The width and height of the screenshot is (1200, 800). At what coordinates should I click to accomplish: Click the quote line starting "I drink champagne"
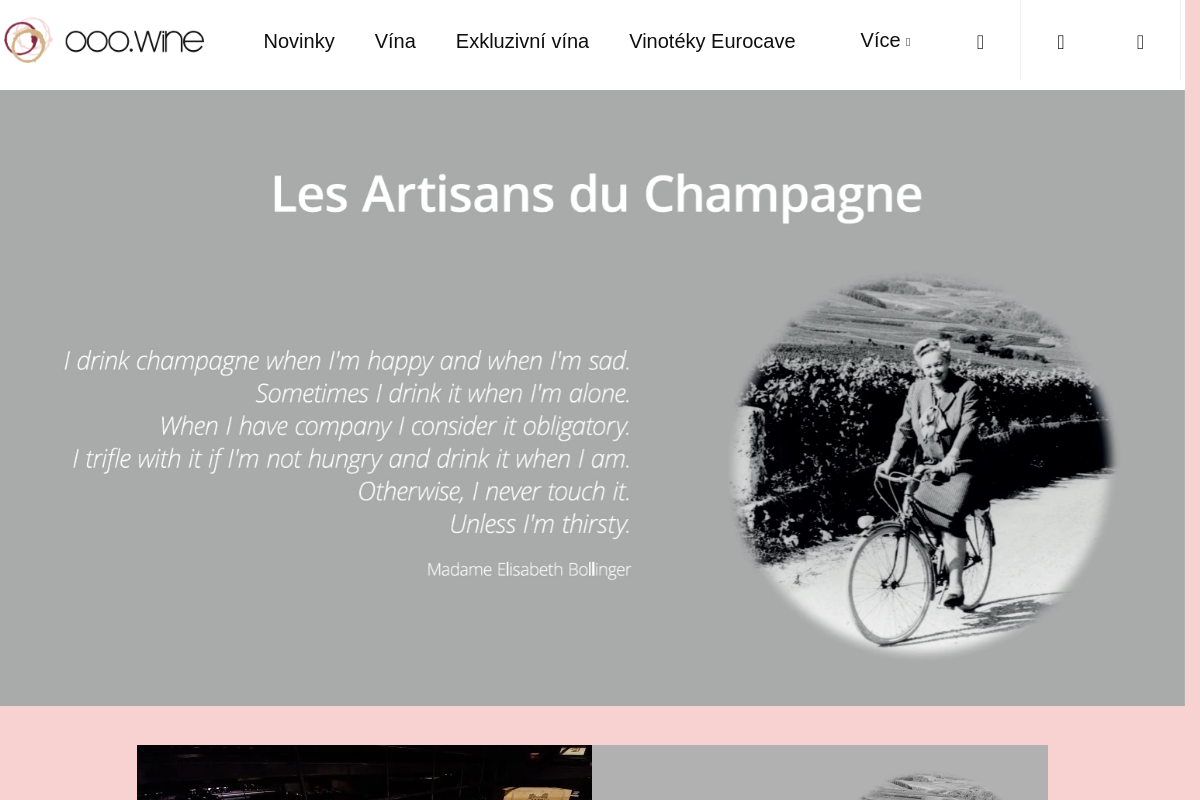point(346,360)
